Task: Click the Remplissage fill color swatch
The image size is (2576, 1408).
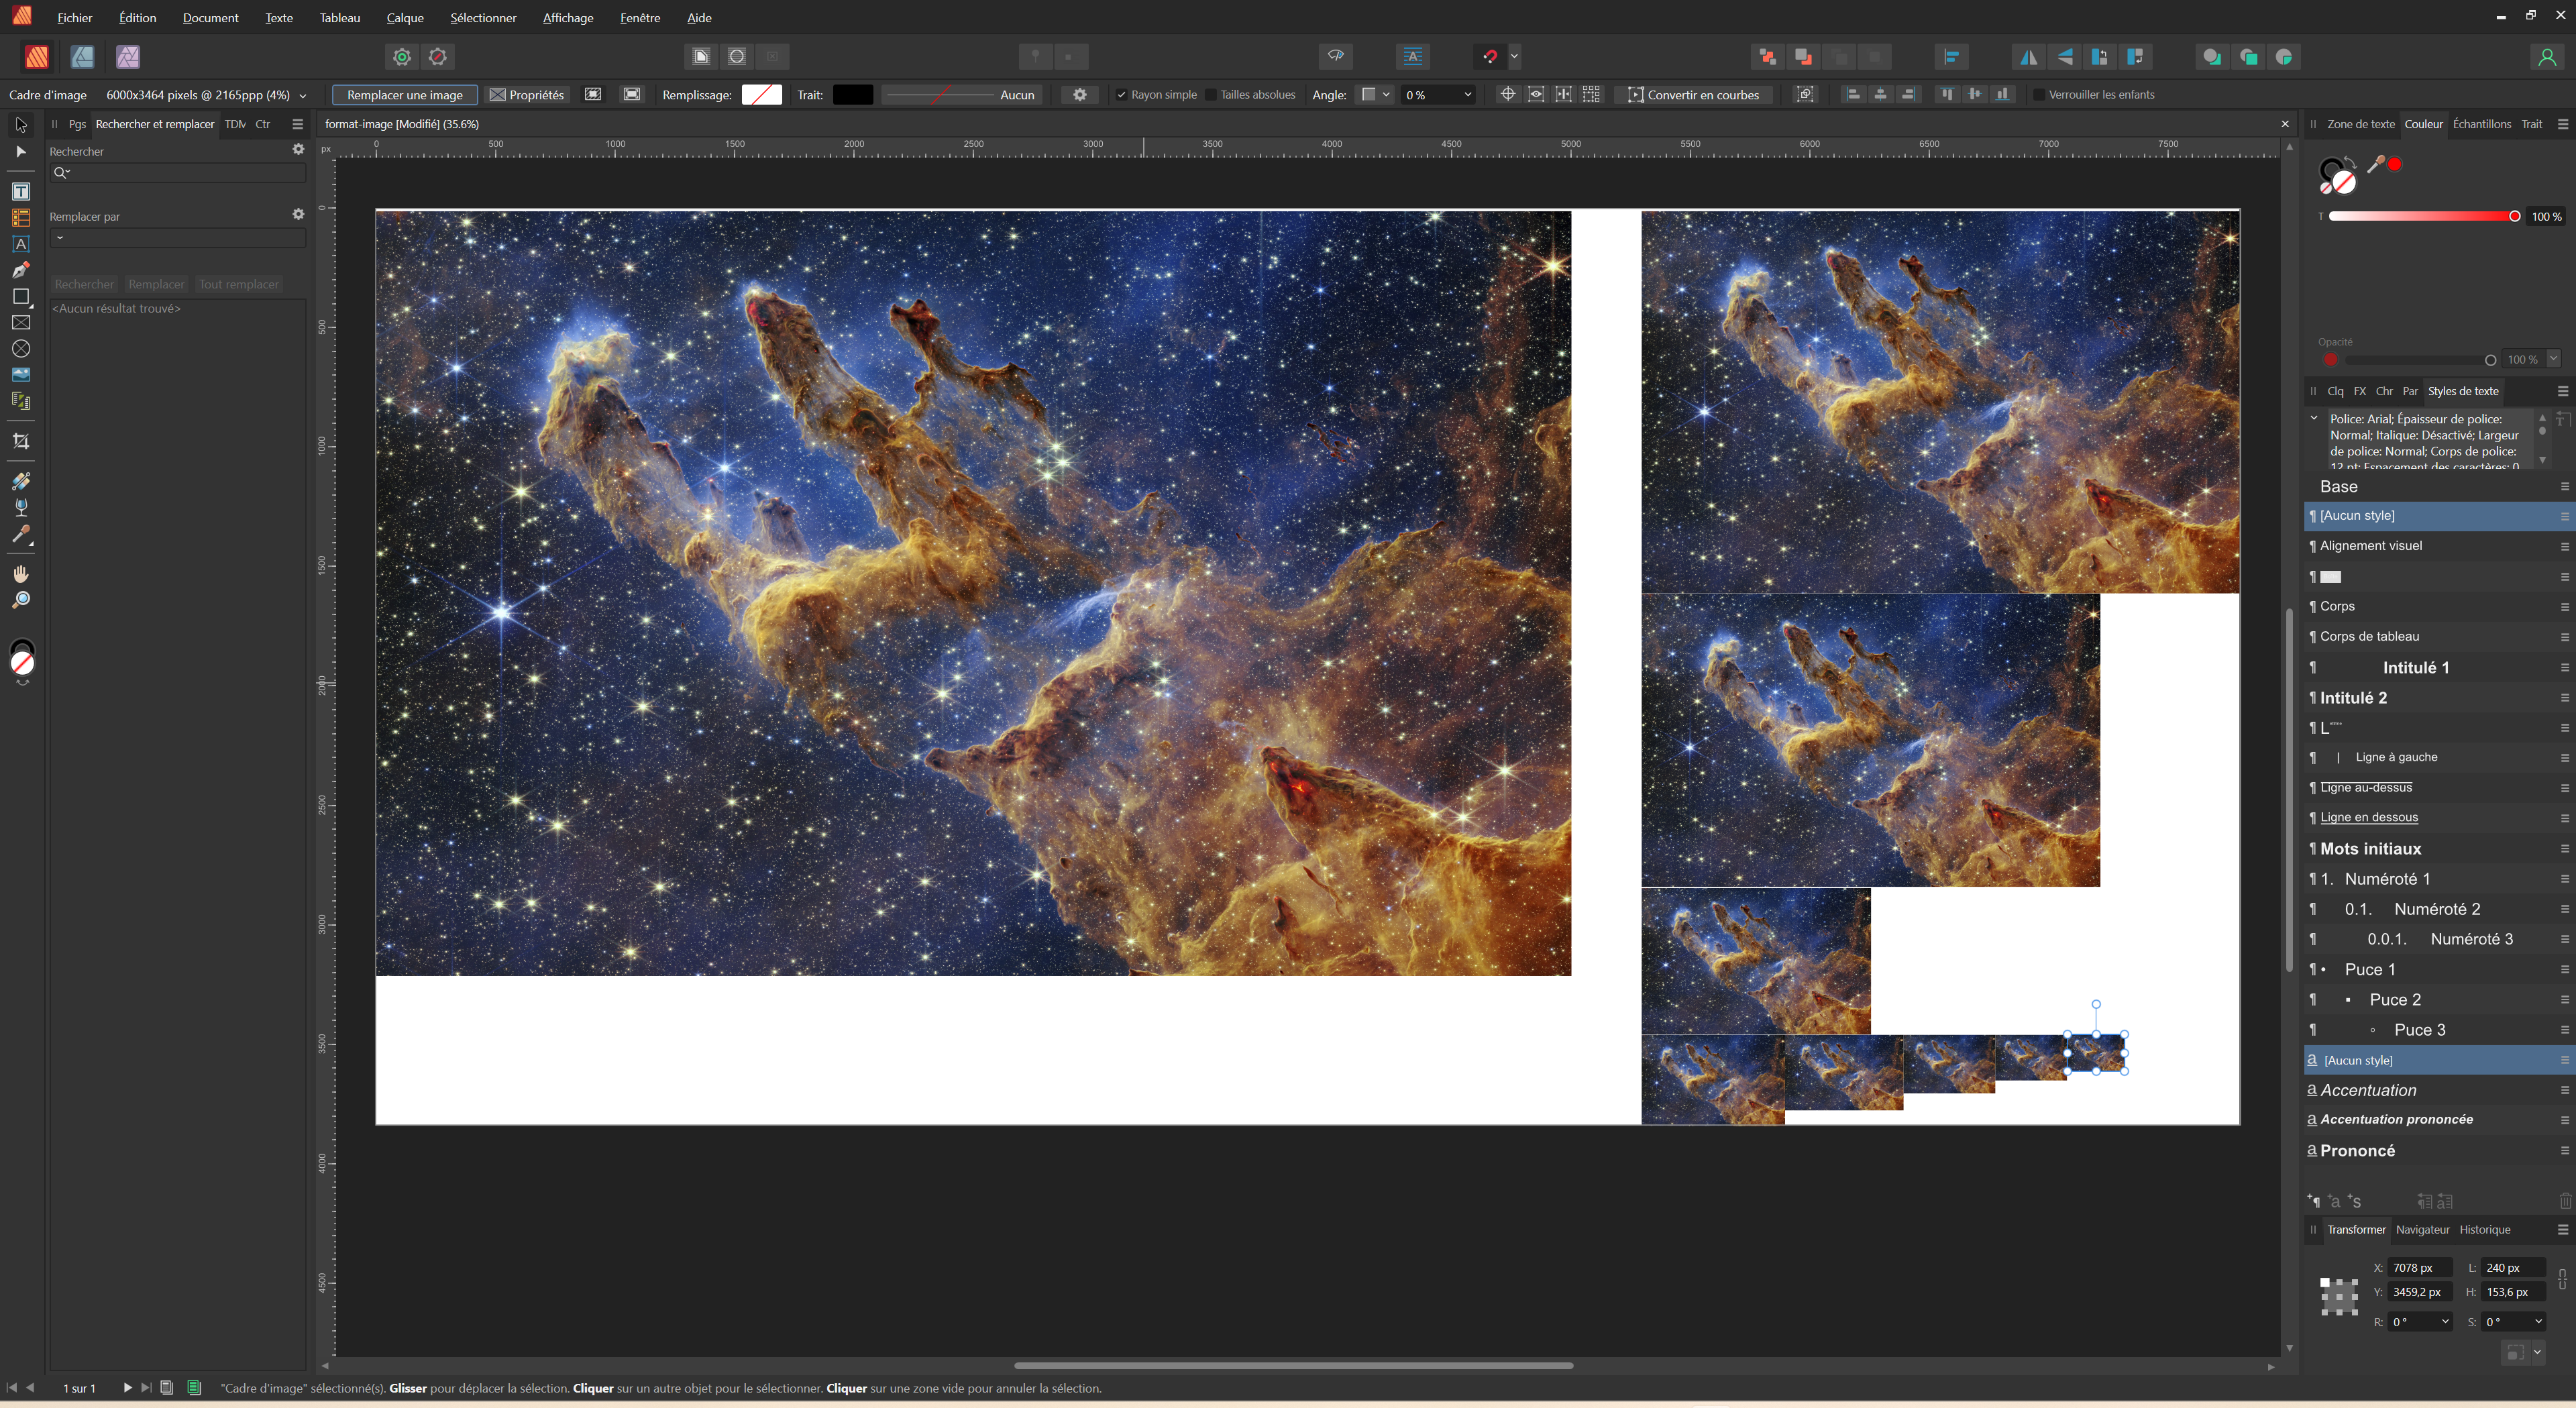Action: click(x=761, y=95)
